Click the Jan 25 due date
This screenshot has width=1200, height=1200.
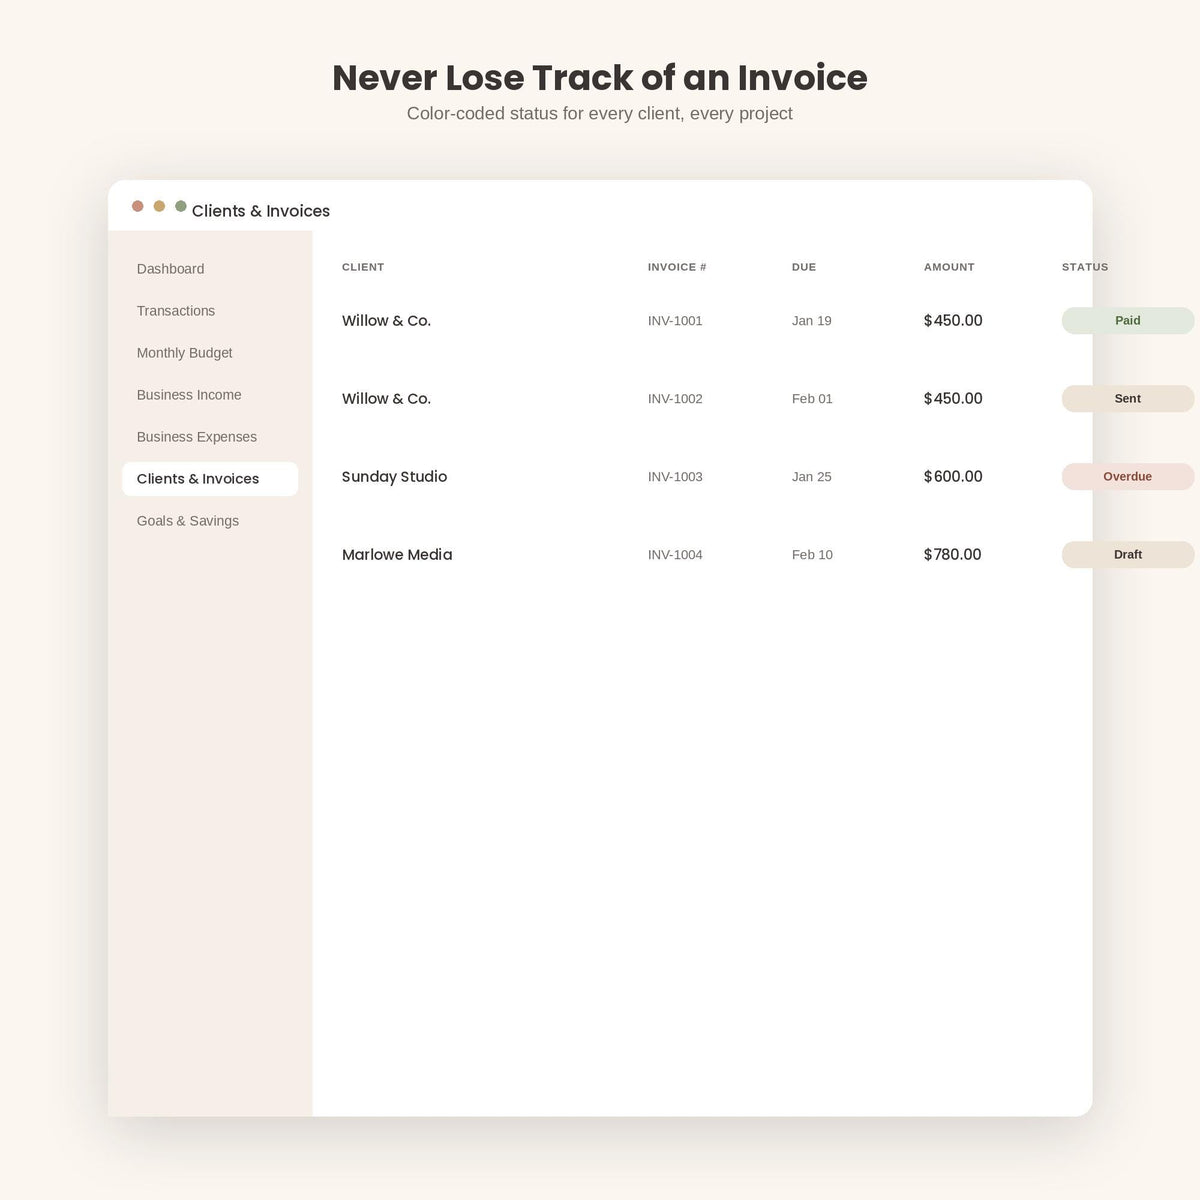[x=812, y=477]
